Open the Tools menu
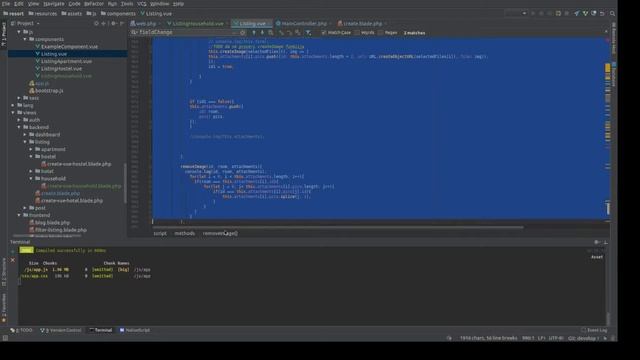Screen dimensions: 640x360 (127, 4)
